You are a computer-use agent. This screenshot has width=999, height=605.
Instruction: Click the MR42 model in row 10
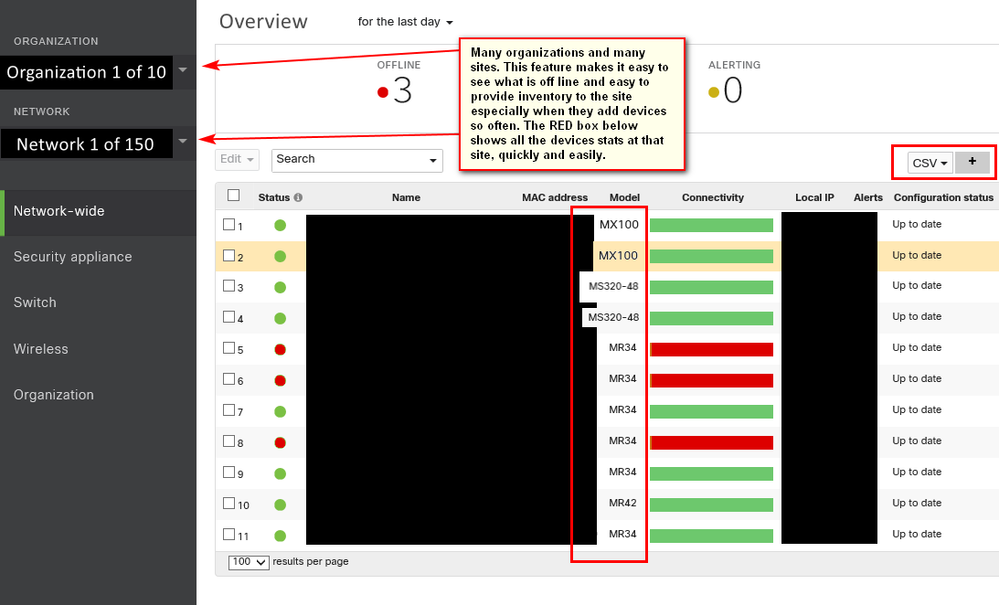(622, 503)
